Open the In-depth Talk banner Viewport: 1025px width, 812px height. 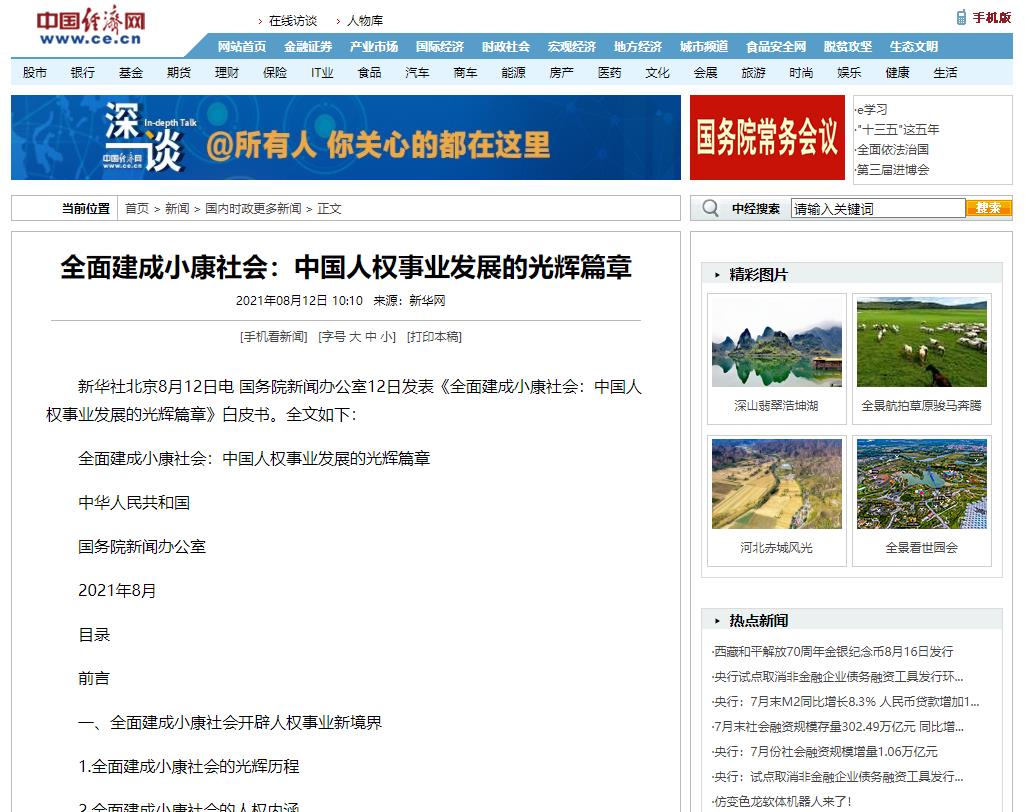[345, 138]
